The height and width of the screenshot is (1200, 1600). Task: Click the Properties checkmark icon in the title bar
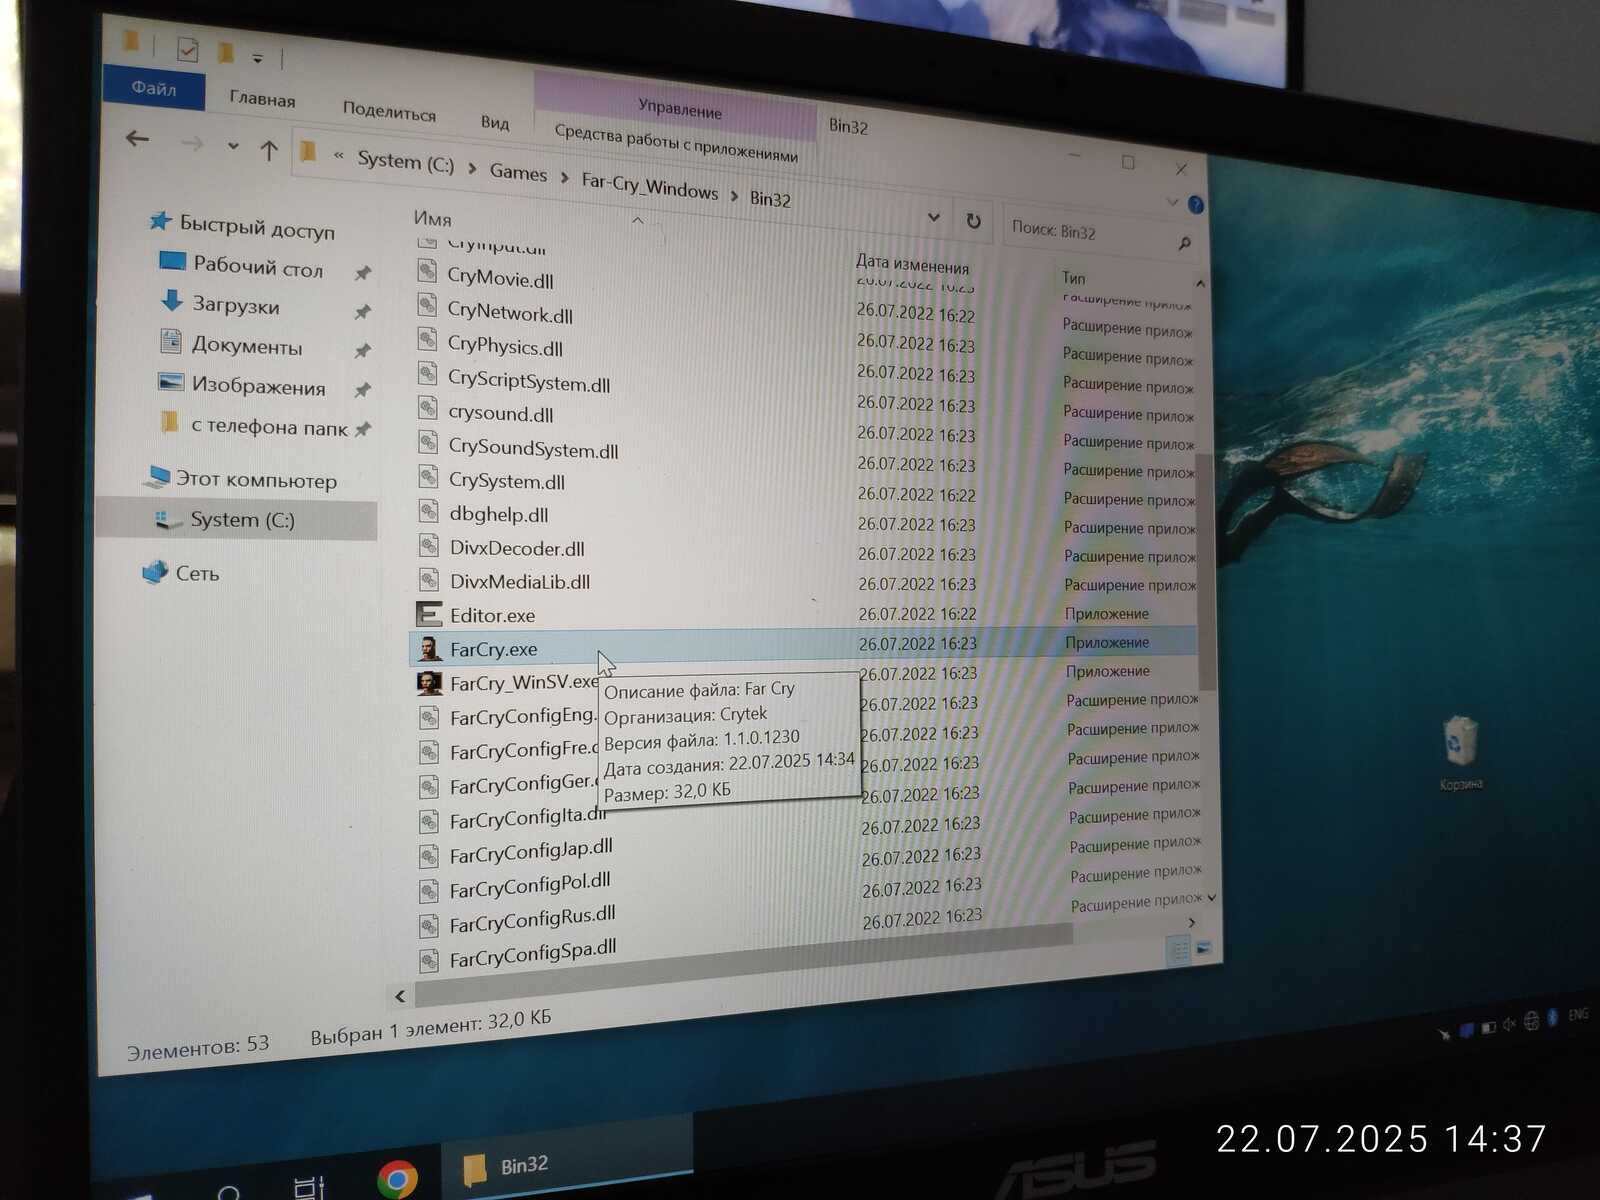(x=187, y=49)
